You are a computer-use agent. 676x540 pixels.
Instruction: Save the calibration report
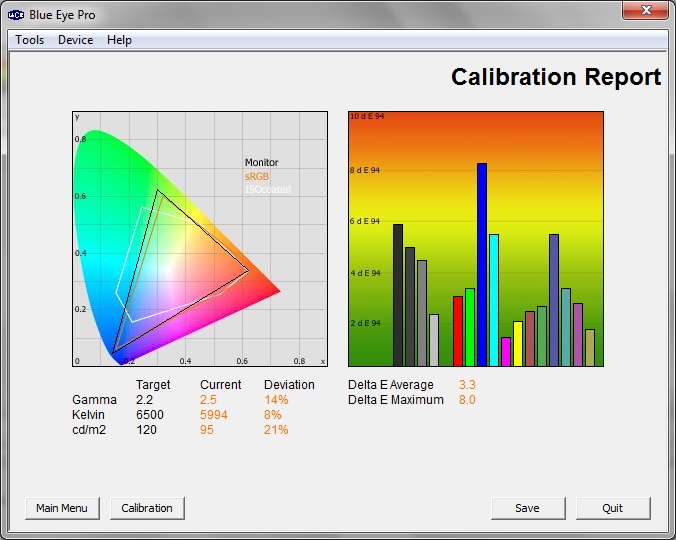(x=528, y=508)
